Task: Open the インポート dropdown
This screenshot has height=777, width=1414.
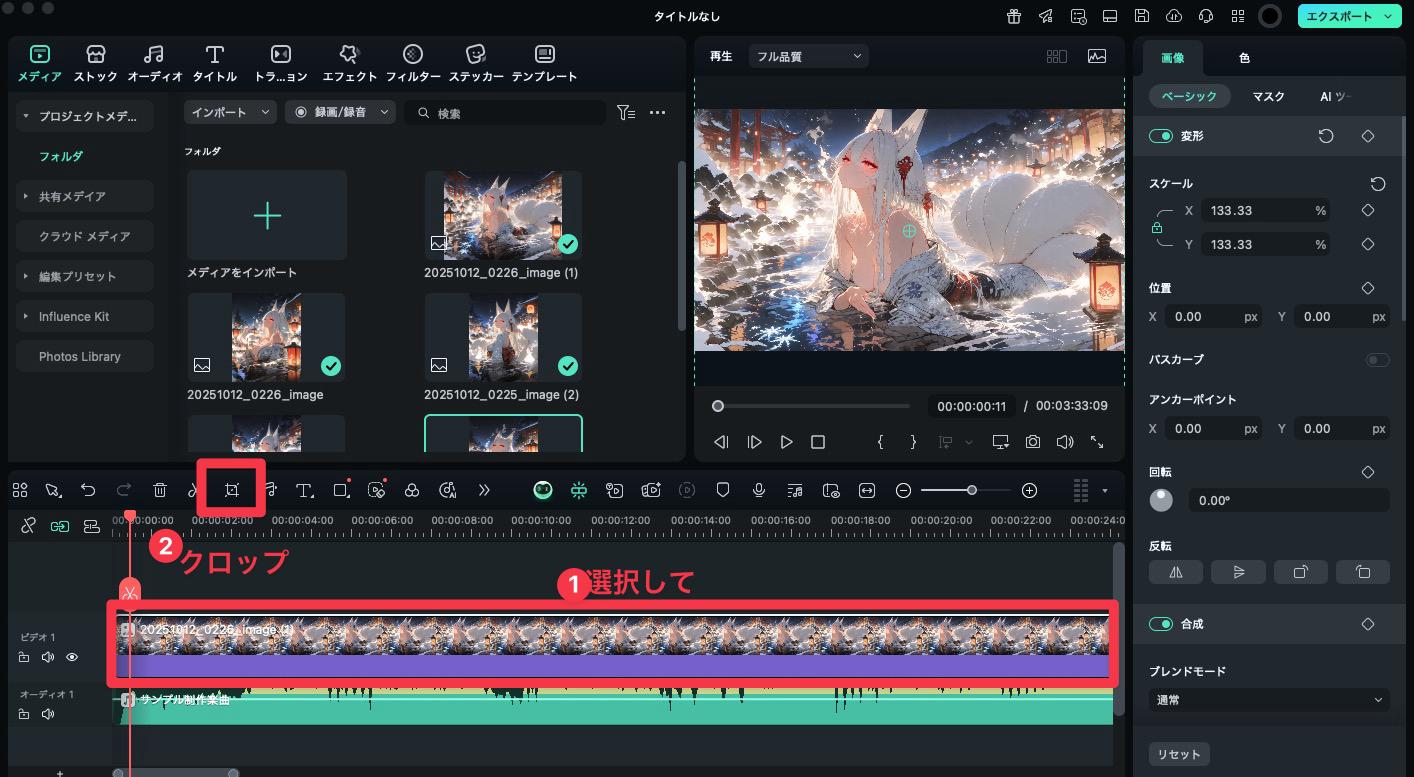Action: (x=230, y=113)
